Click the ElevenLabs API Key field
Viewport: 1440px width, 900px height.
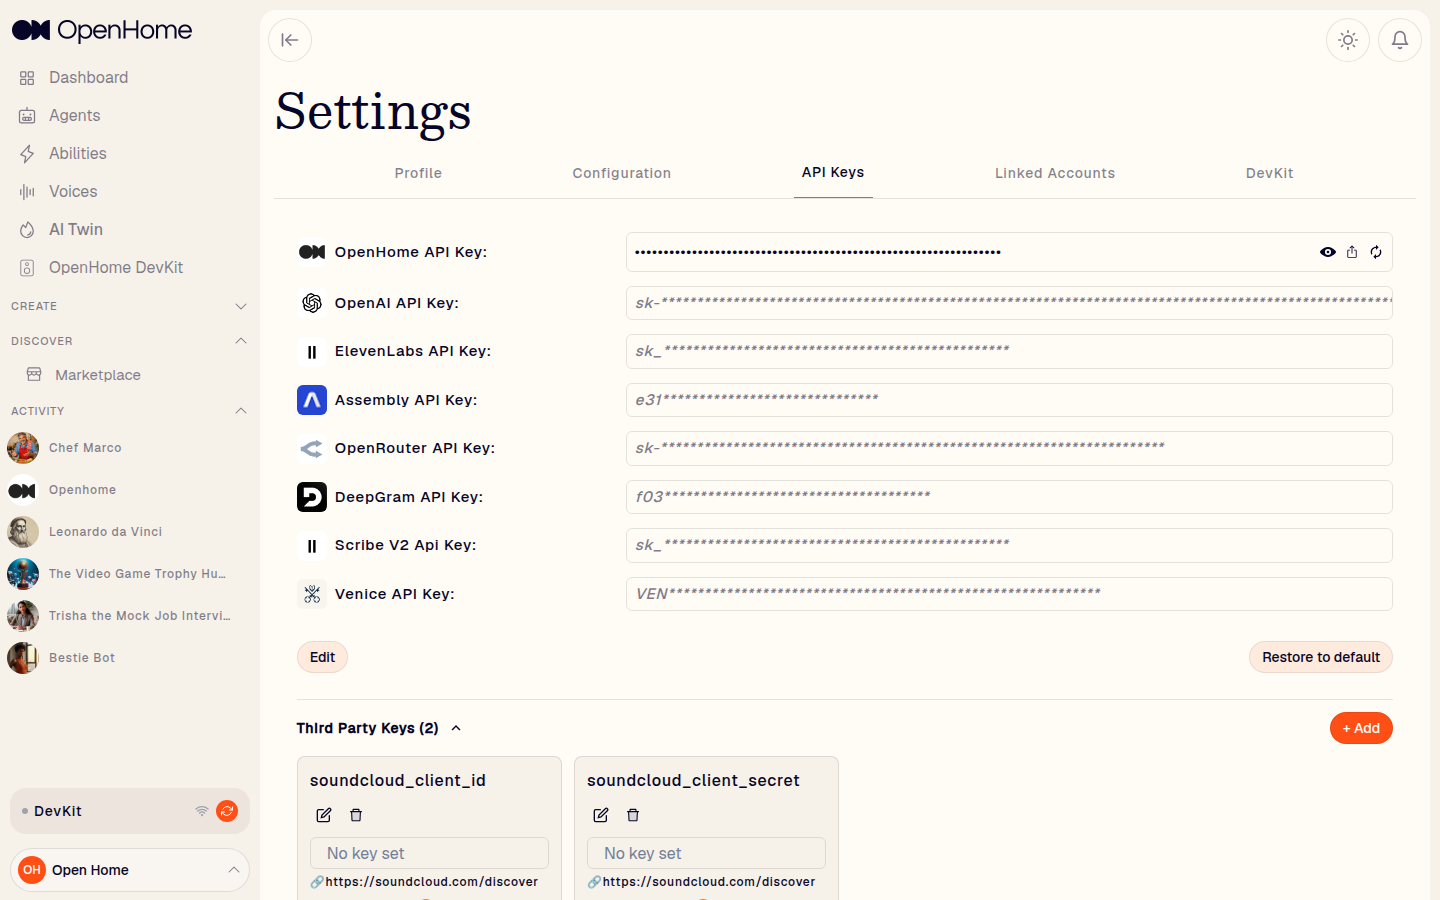pyautogui.click(x=1009, y=351)
